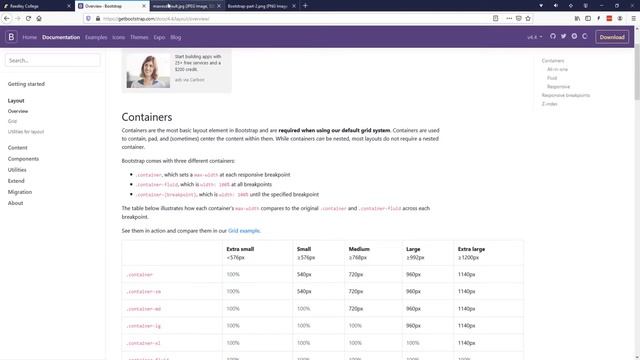Switch to the JPEG image tab

coord(187,6)
